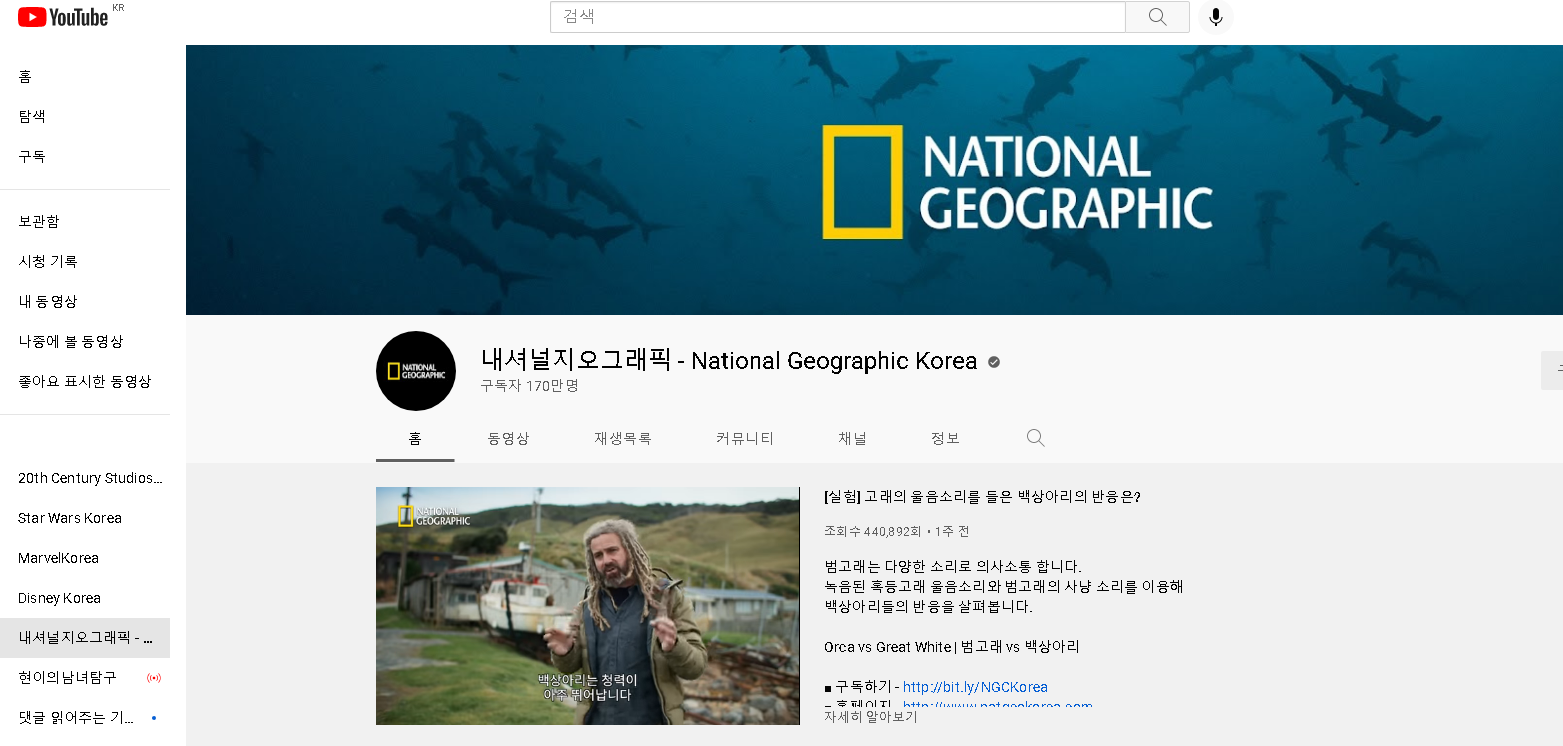This screenshot has height=746, width=1563.
Task: Select 내셔널지오그래픽 subscription in the sidebar
Action: [85, 638]
